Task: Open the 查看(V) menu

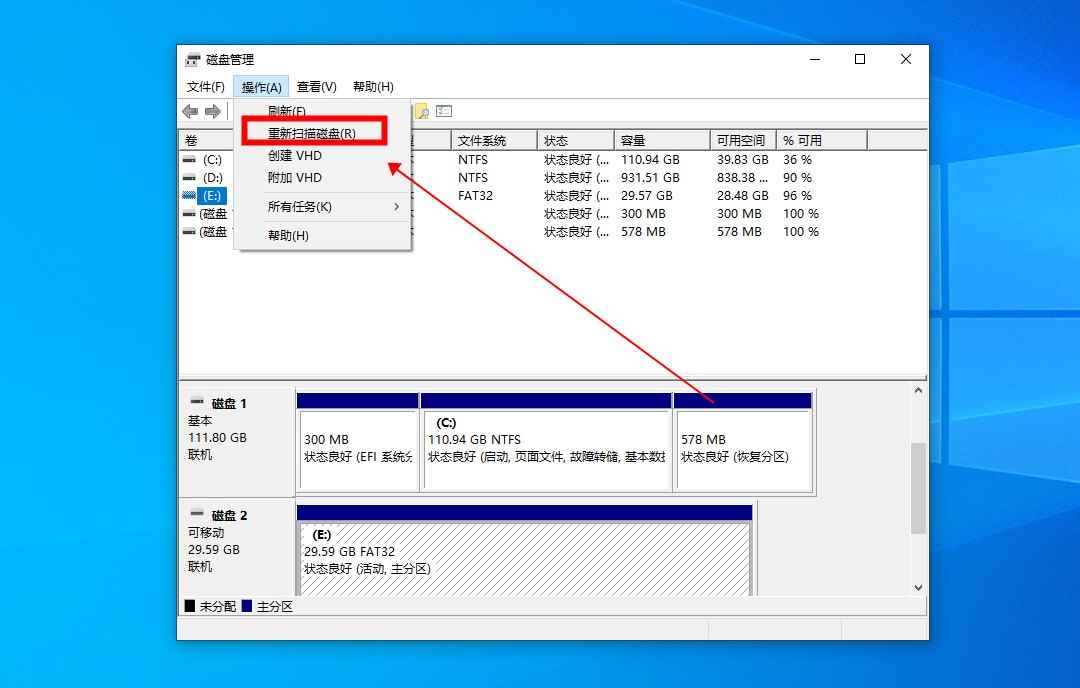Action: click(316, 86)
